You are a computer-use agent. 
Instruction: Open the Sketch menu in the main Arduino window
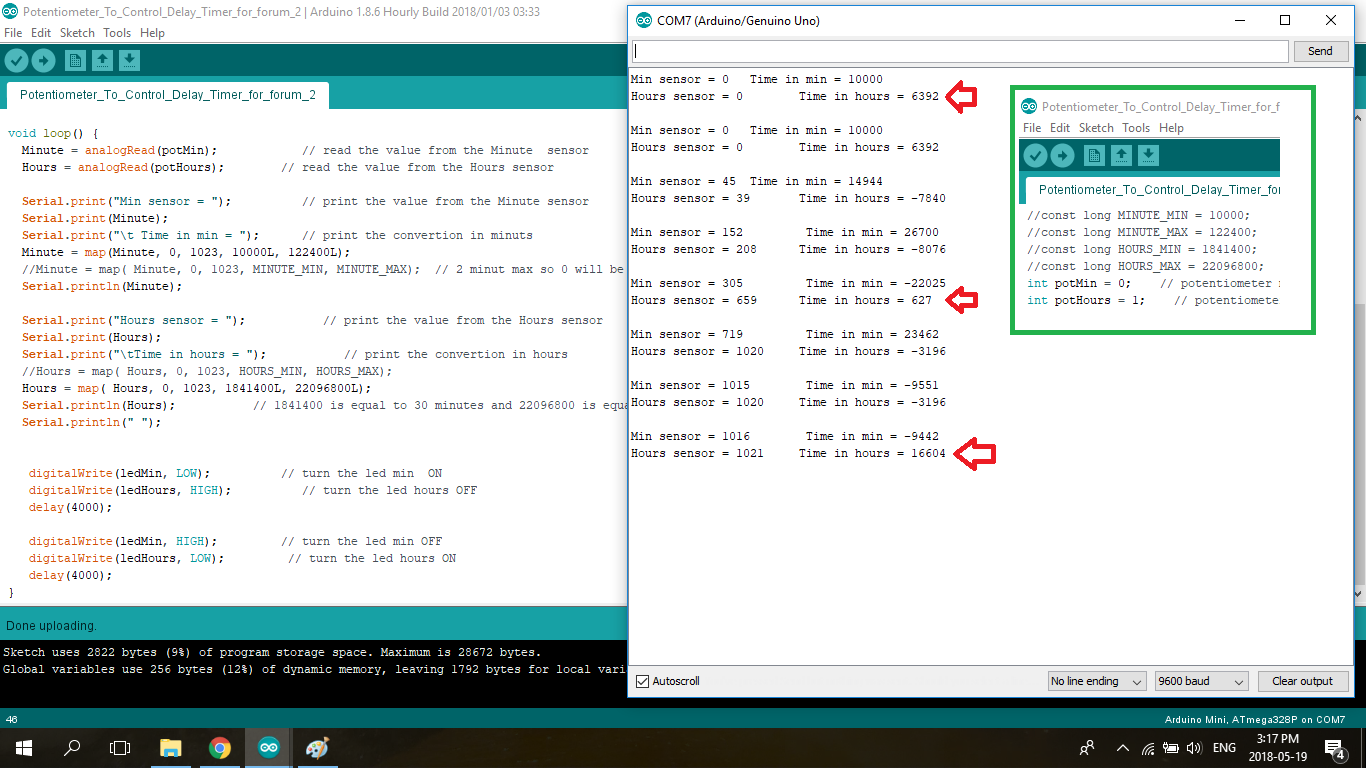pos(77,33)
